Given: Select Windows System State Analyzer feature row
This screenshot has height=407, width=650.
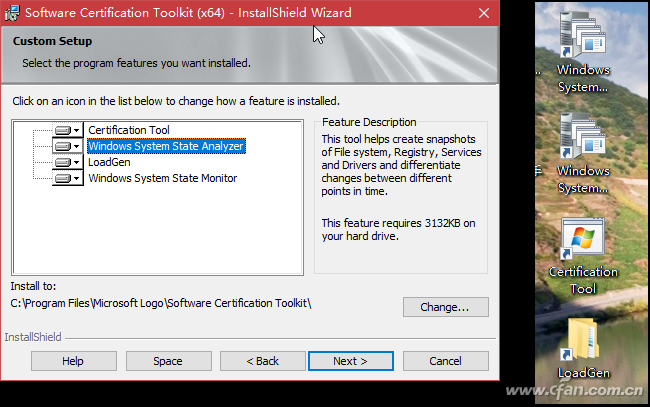Looking at the screenshot, I should 166,146.
